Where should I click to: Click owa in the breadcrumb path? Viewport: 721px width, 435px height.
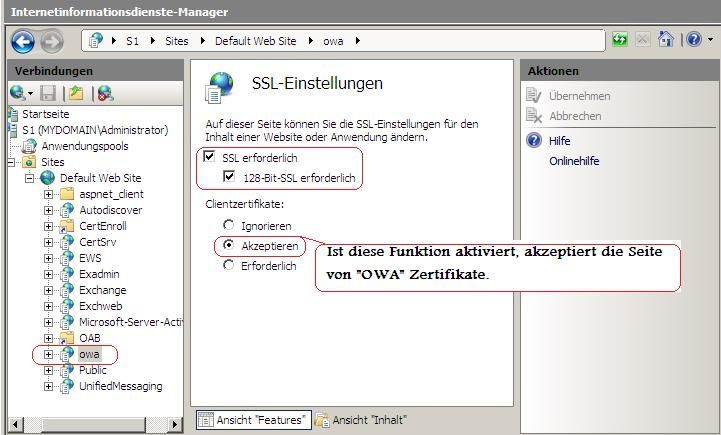pyautogui.click(x=333, y=41)
